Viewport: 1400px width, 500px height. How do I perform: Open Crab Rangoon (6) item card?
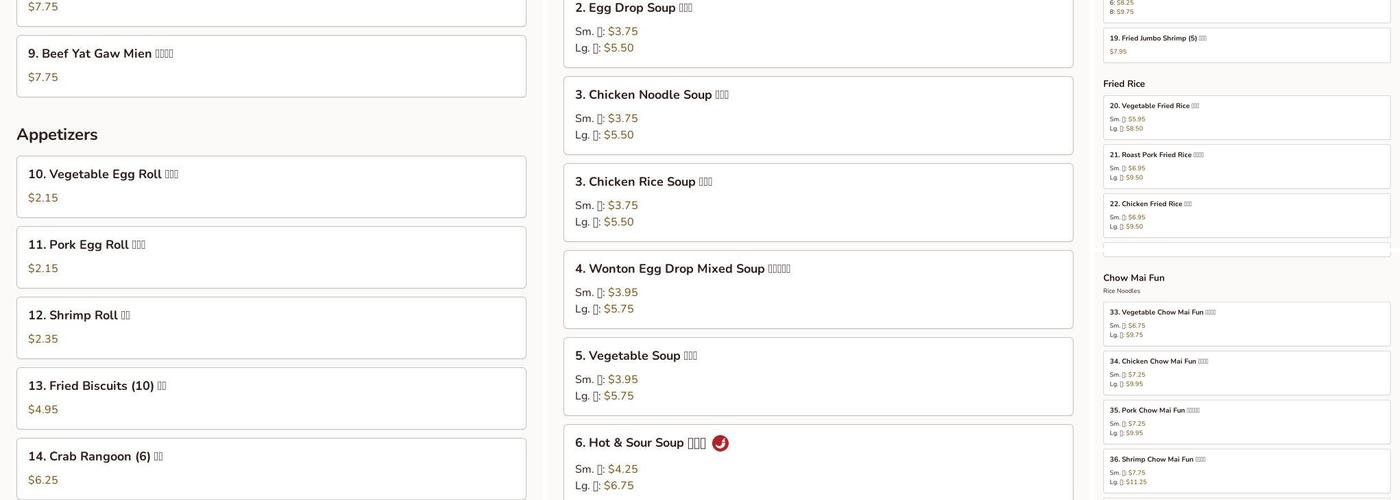pos(271,468)
